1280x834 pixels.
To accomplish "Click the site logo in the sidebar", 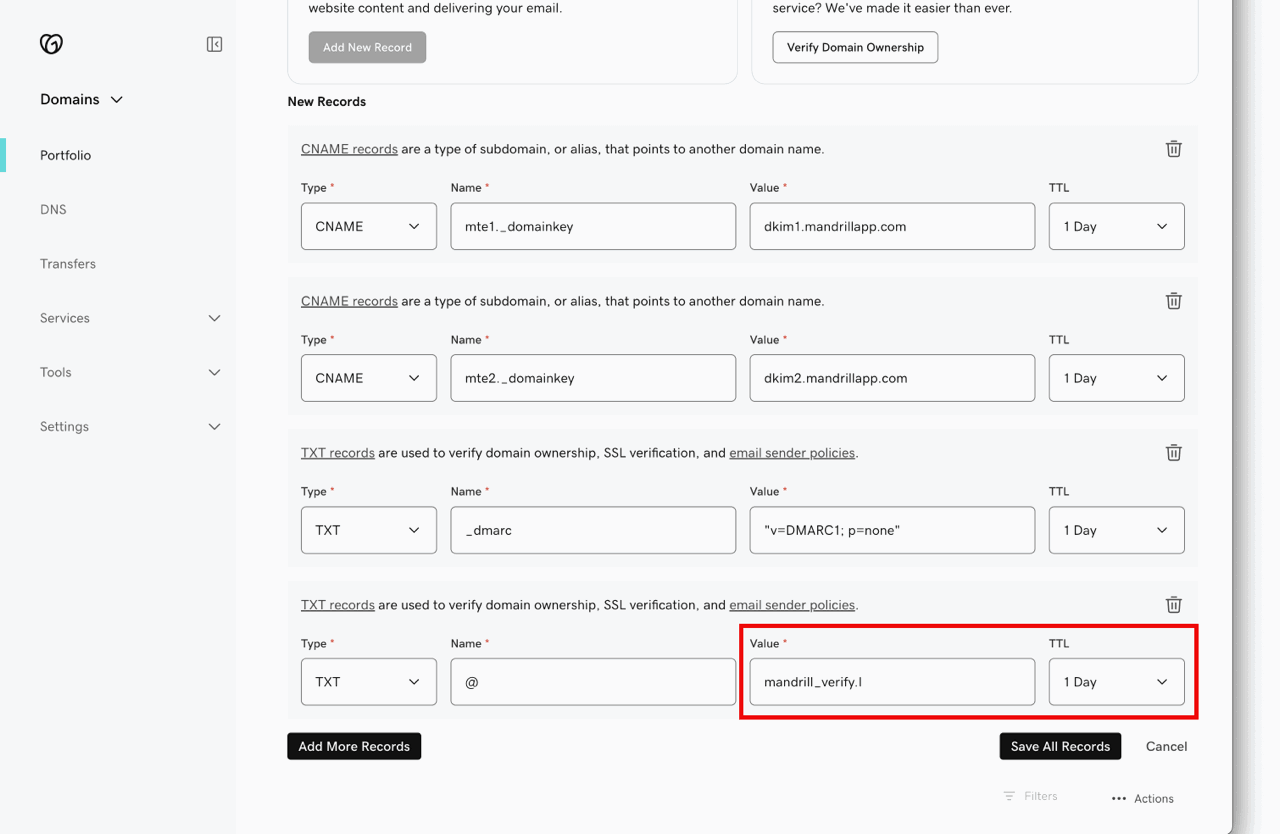I will pyautogui.click(x=50, y=43).
